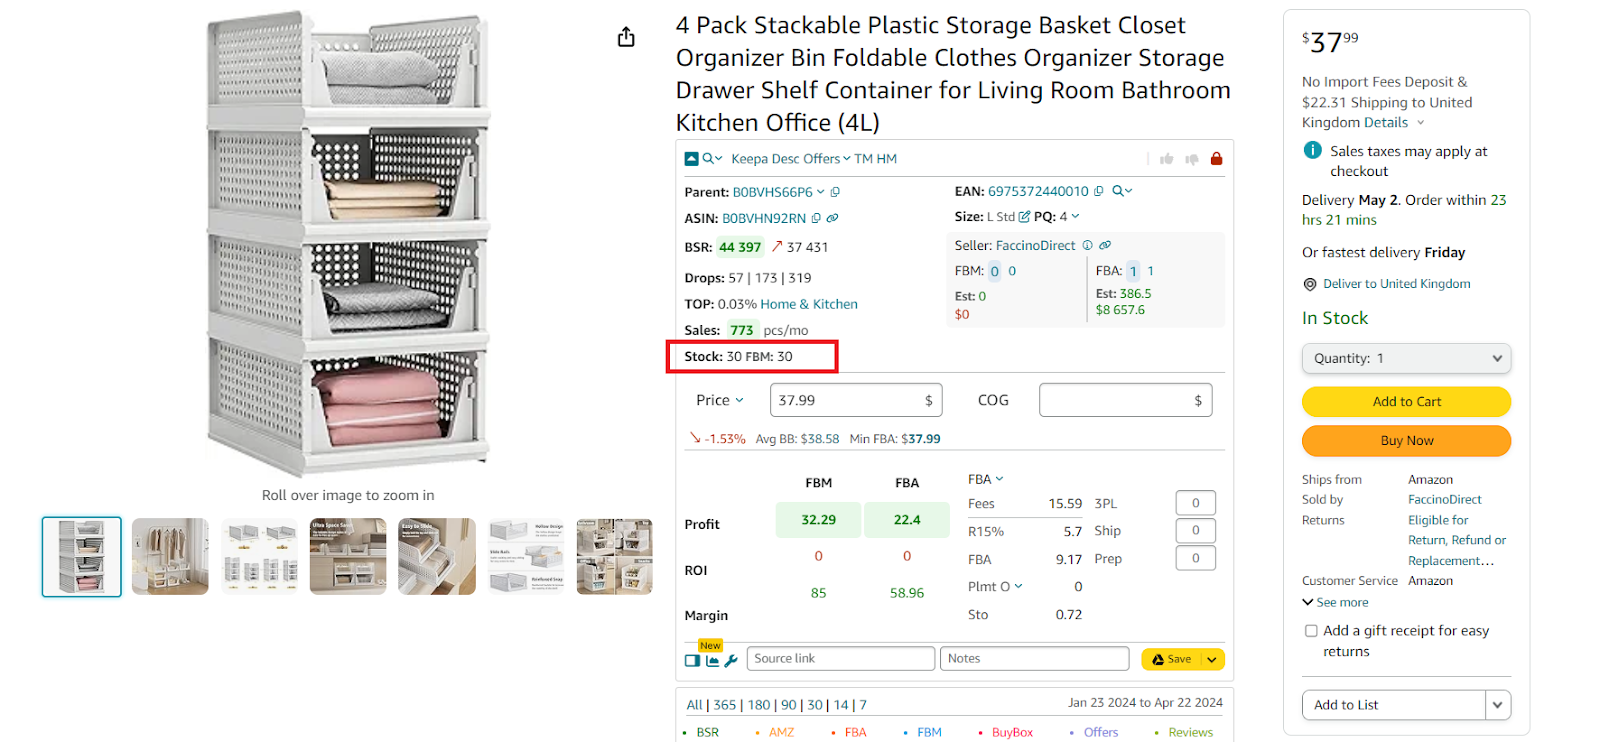
Task: Select the second product thumbnail showing a wardrobe
Action: [169, 556]
